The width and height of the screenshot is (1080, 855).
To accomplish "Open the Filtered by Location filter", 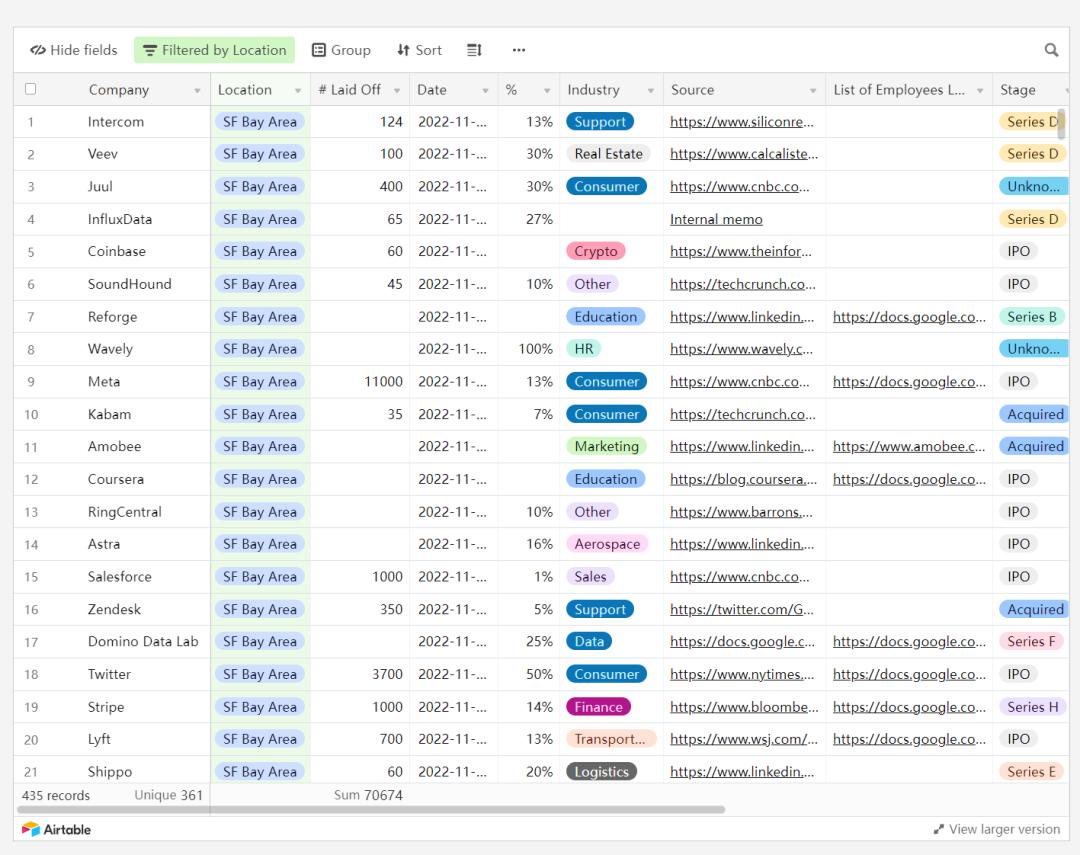I will click(x=214, y=50).
